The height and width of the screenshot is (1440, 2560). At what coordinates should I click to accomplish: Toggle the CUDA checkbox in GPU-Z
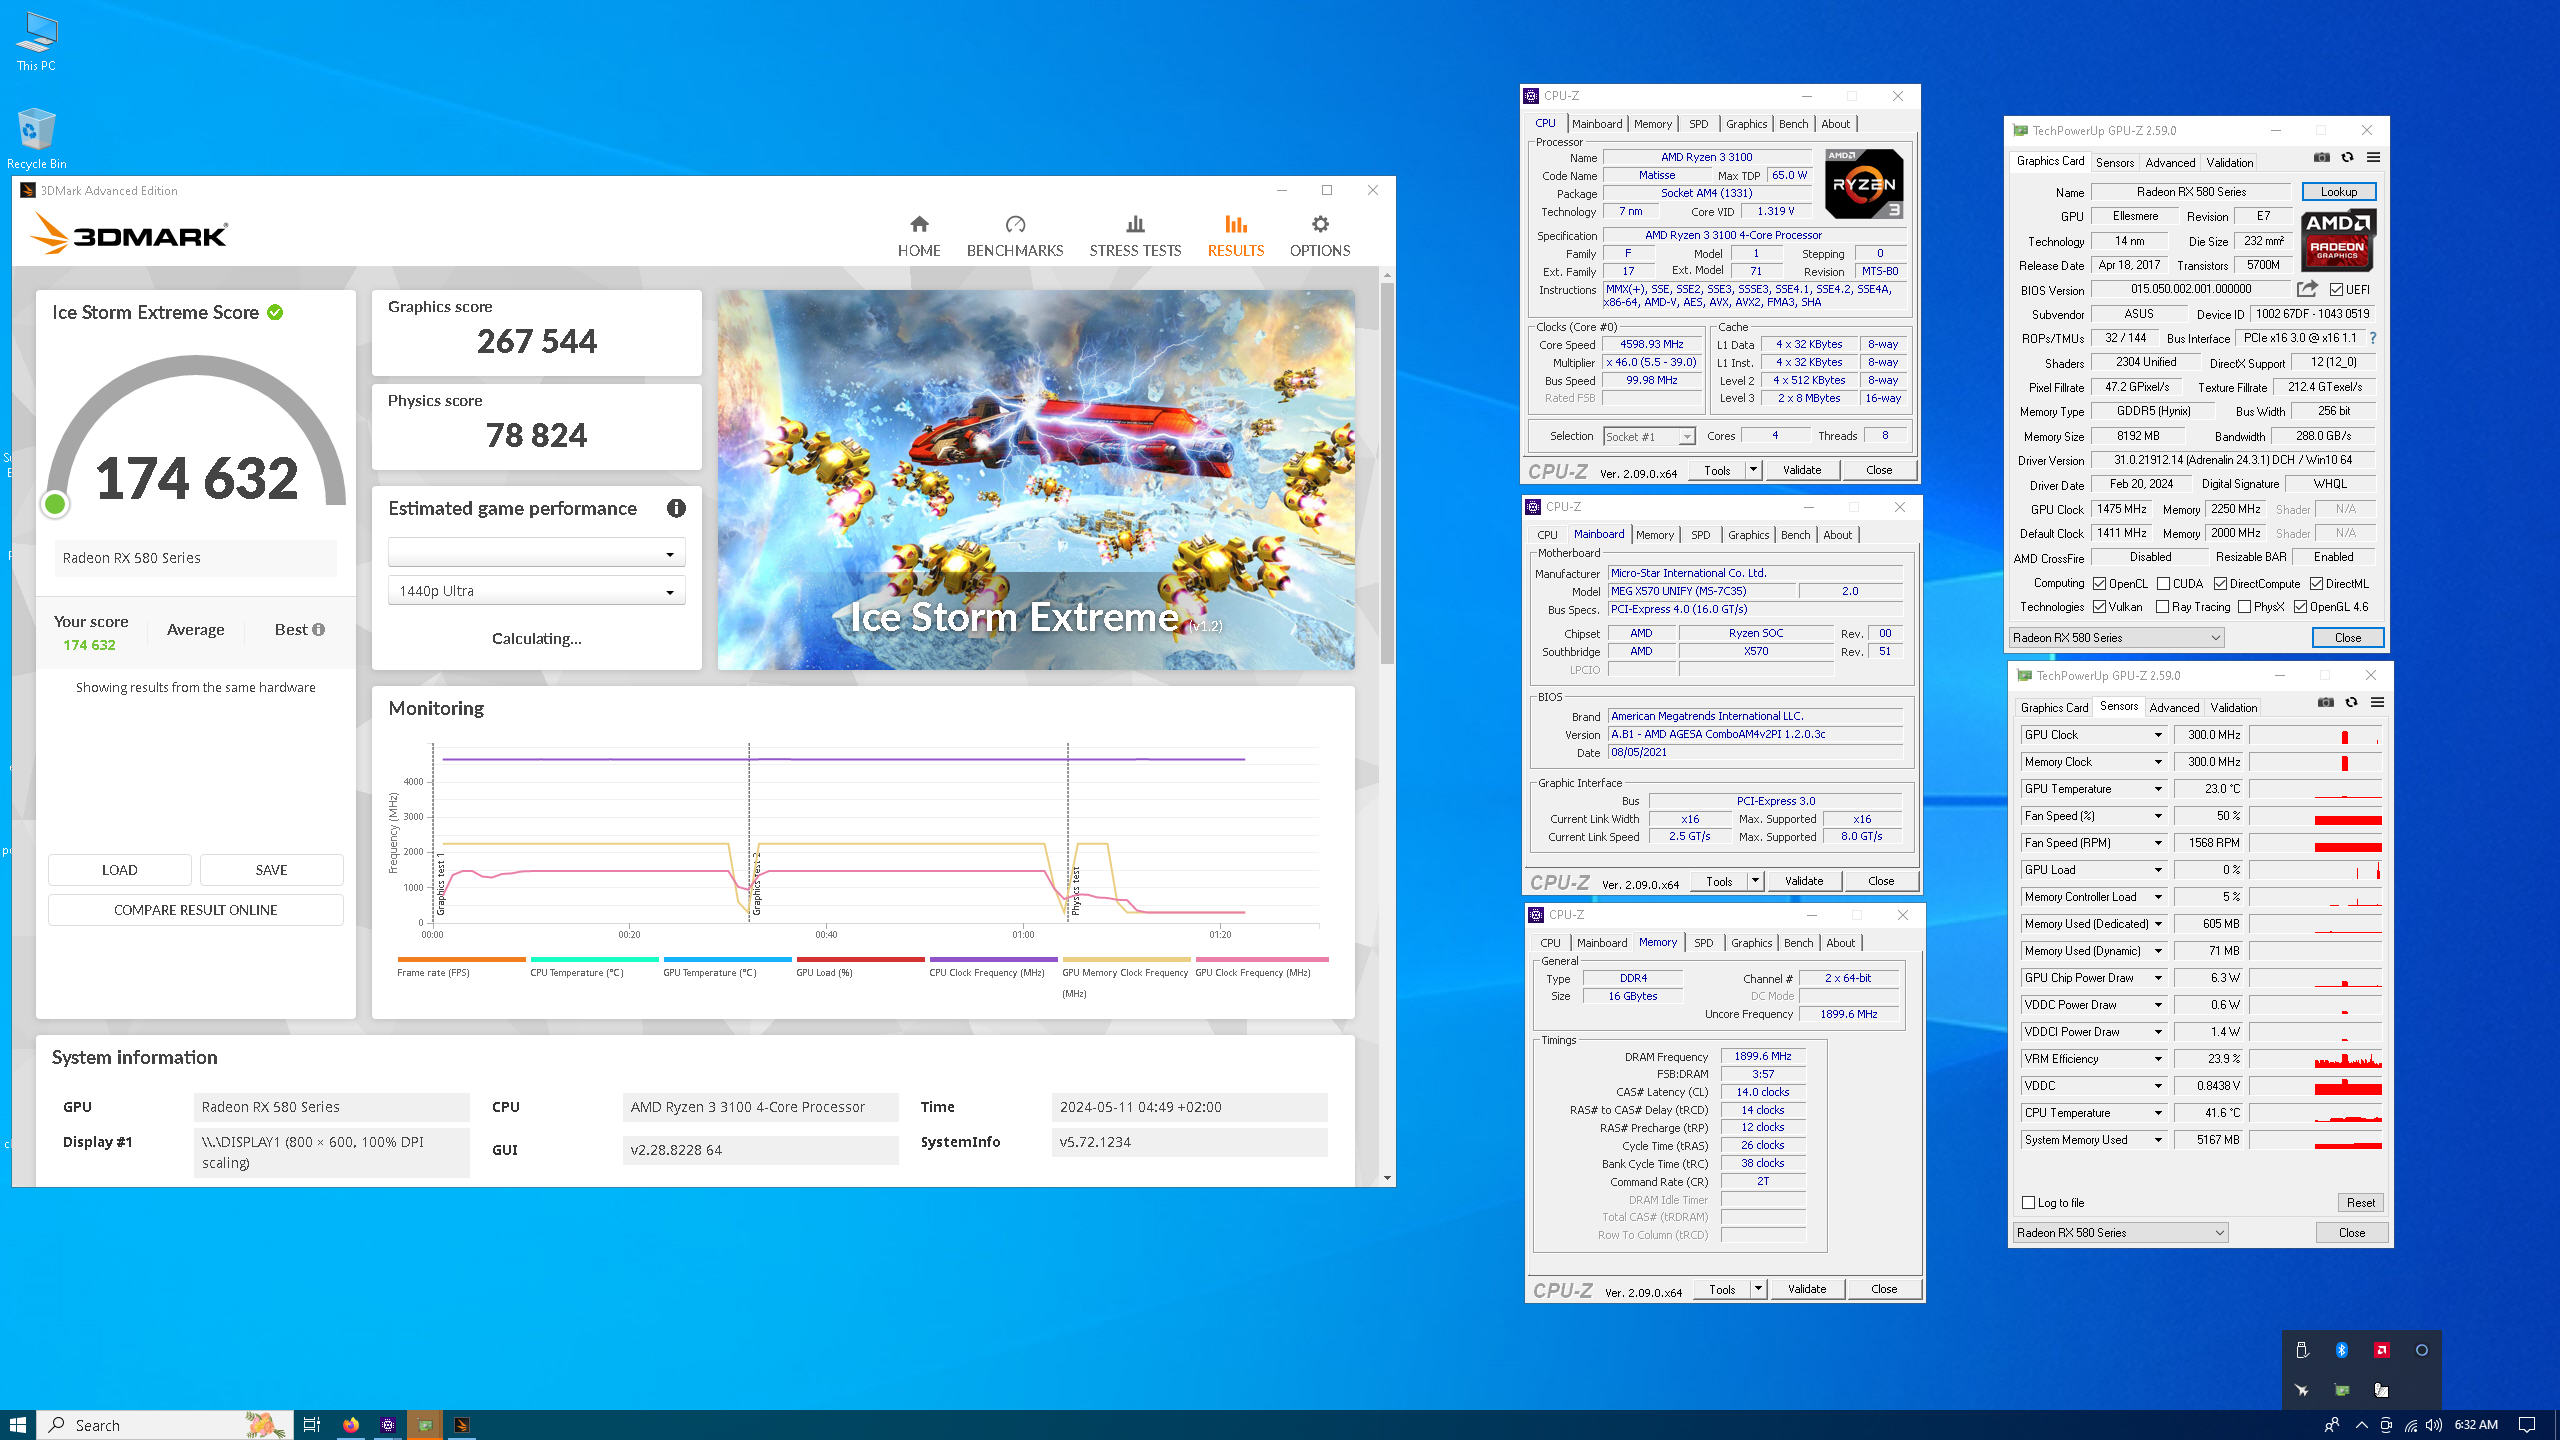point(2163,584)
